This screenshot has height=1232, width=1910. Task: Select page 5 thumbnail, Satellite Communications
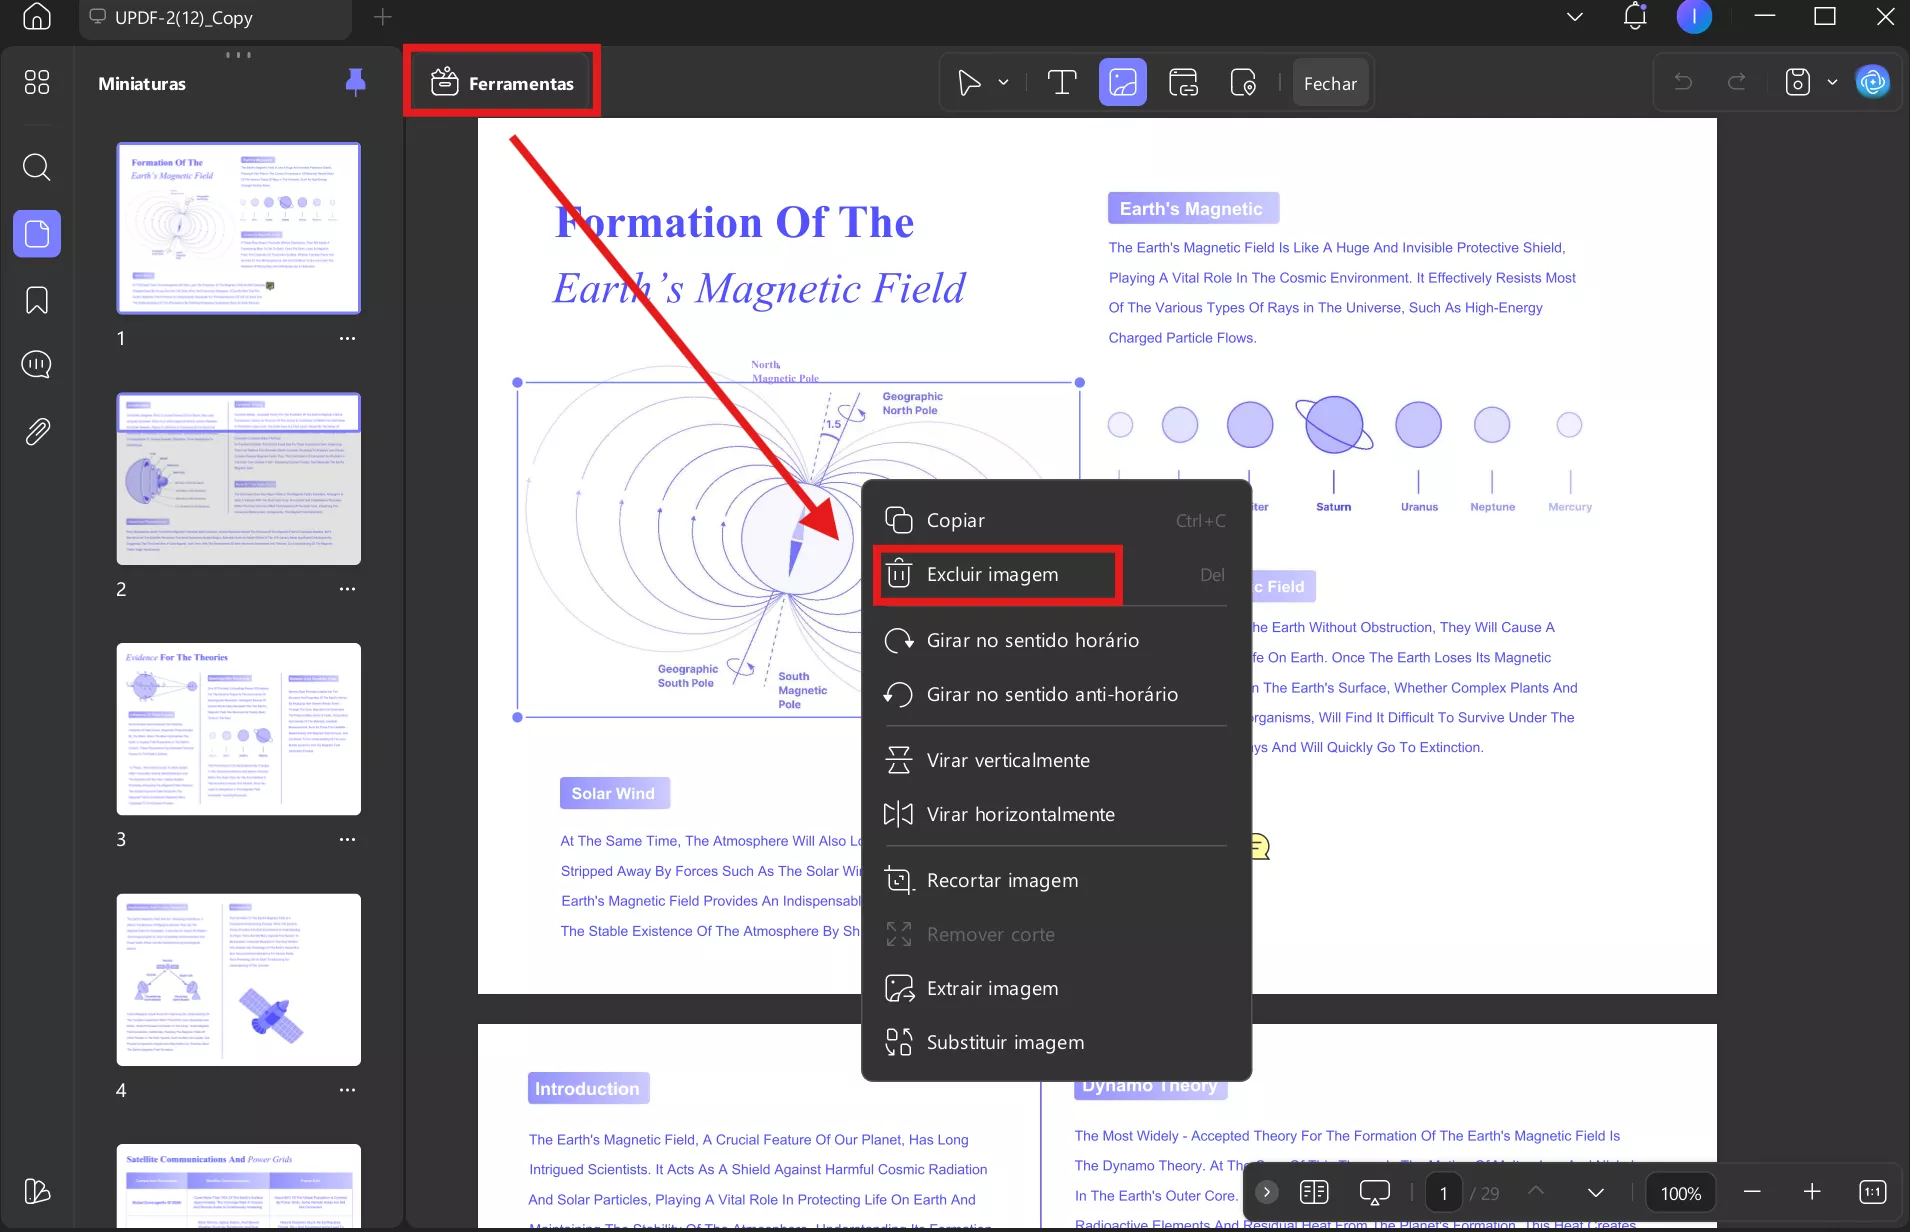coord(238,1187)
